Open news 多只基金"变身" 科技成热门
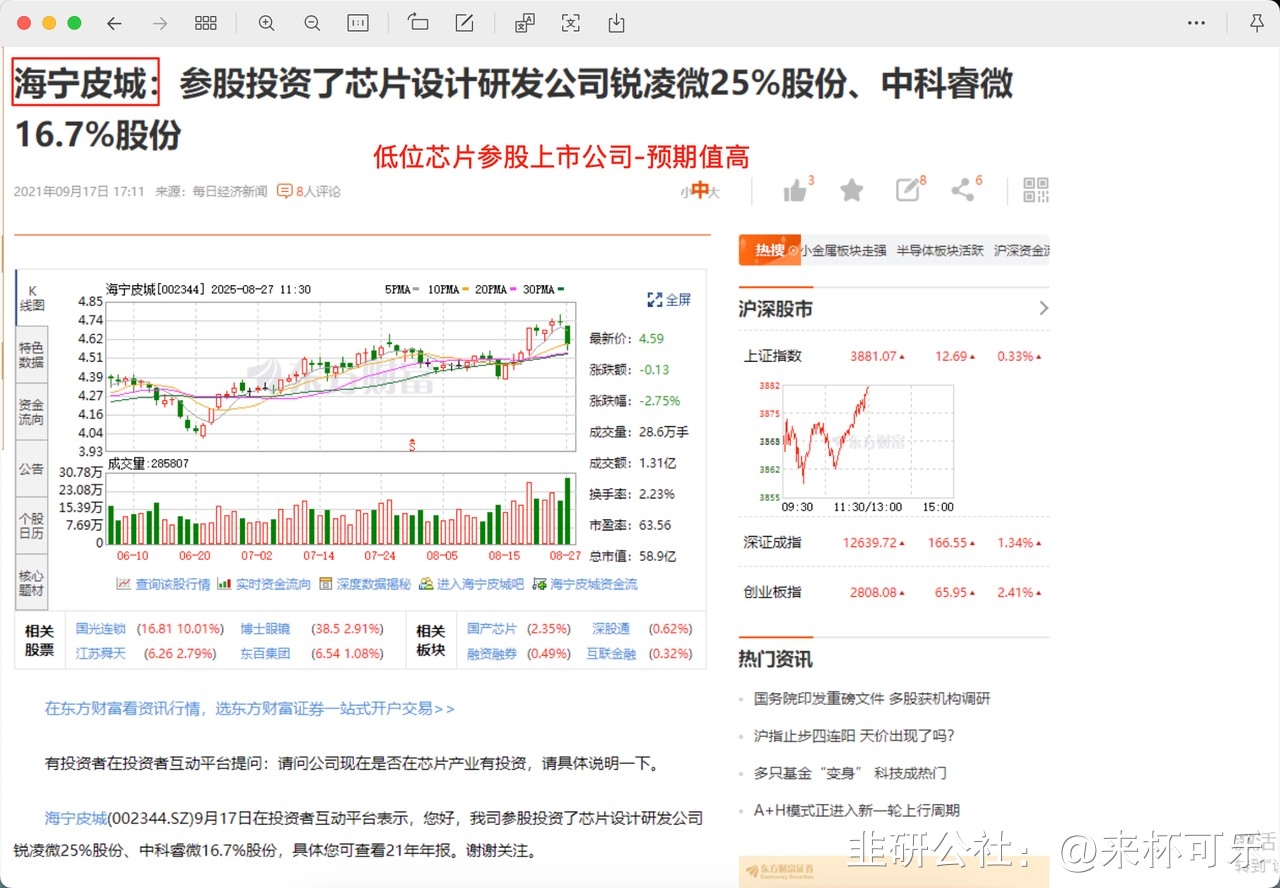The width and height of the screenshot is (1280, 888). pyautogui.click(x=850, y=773)
